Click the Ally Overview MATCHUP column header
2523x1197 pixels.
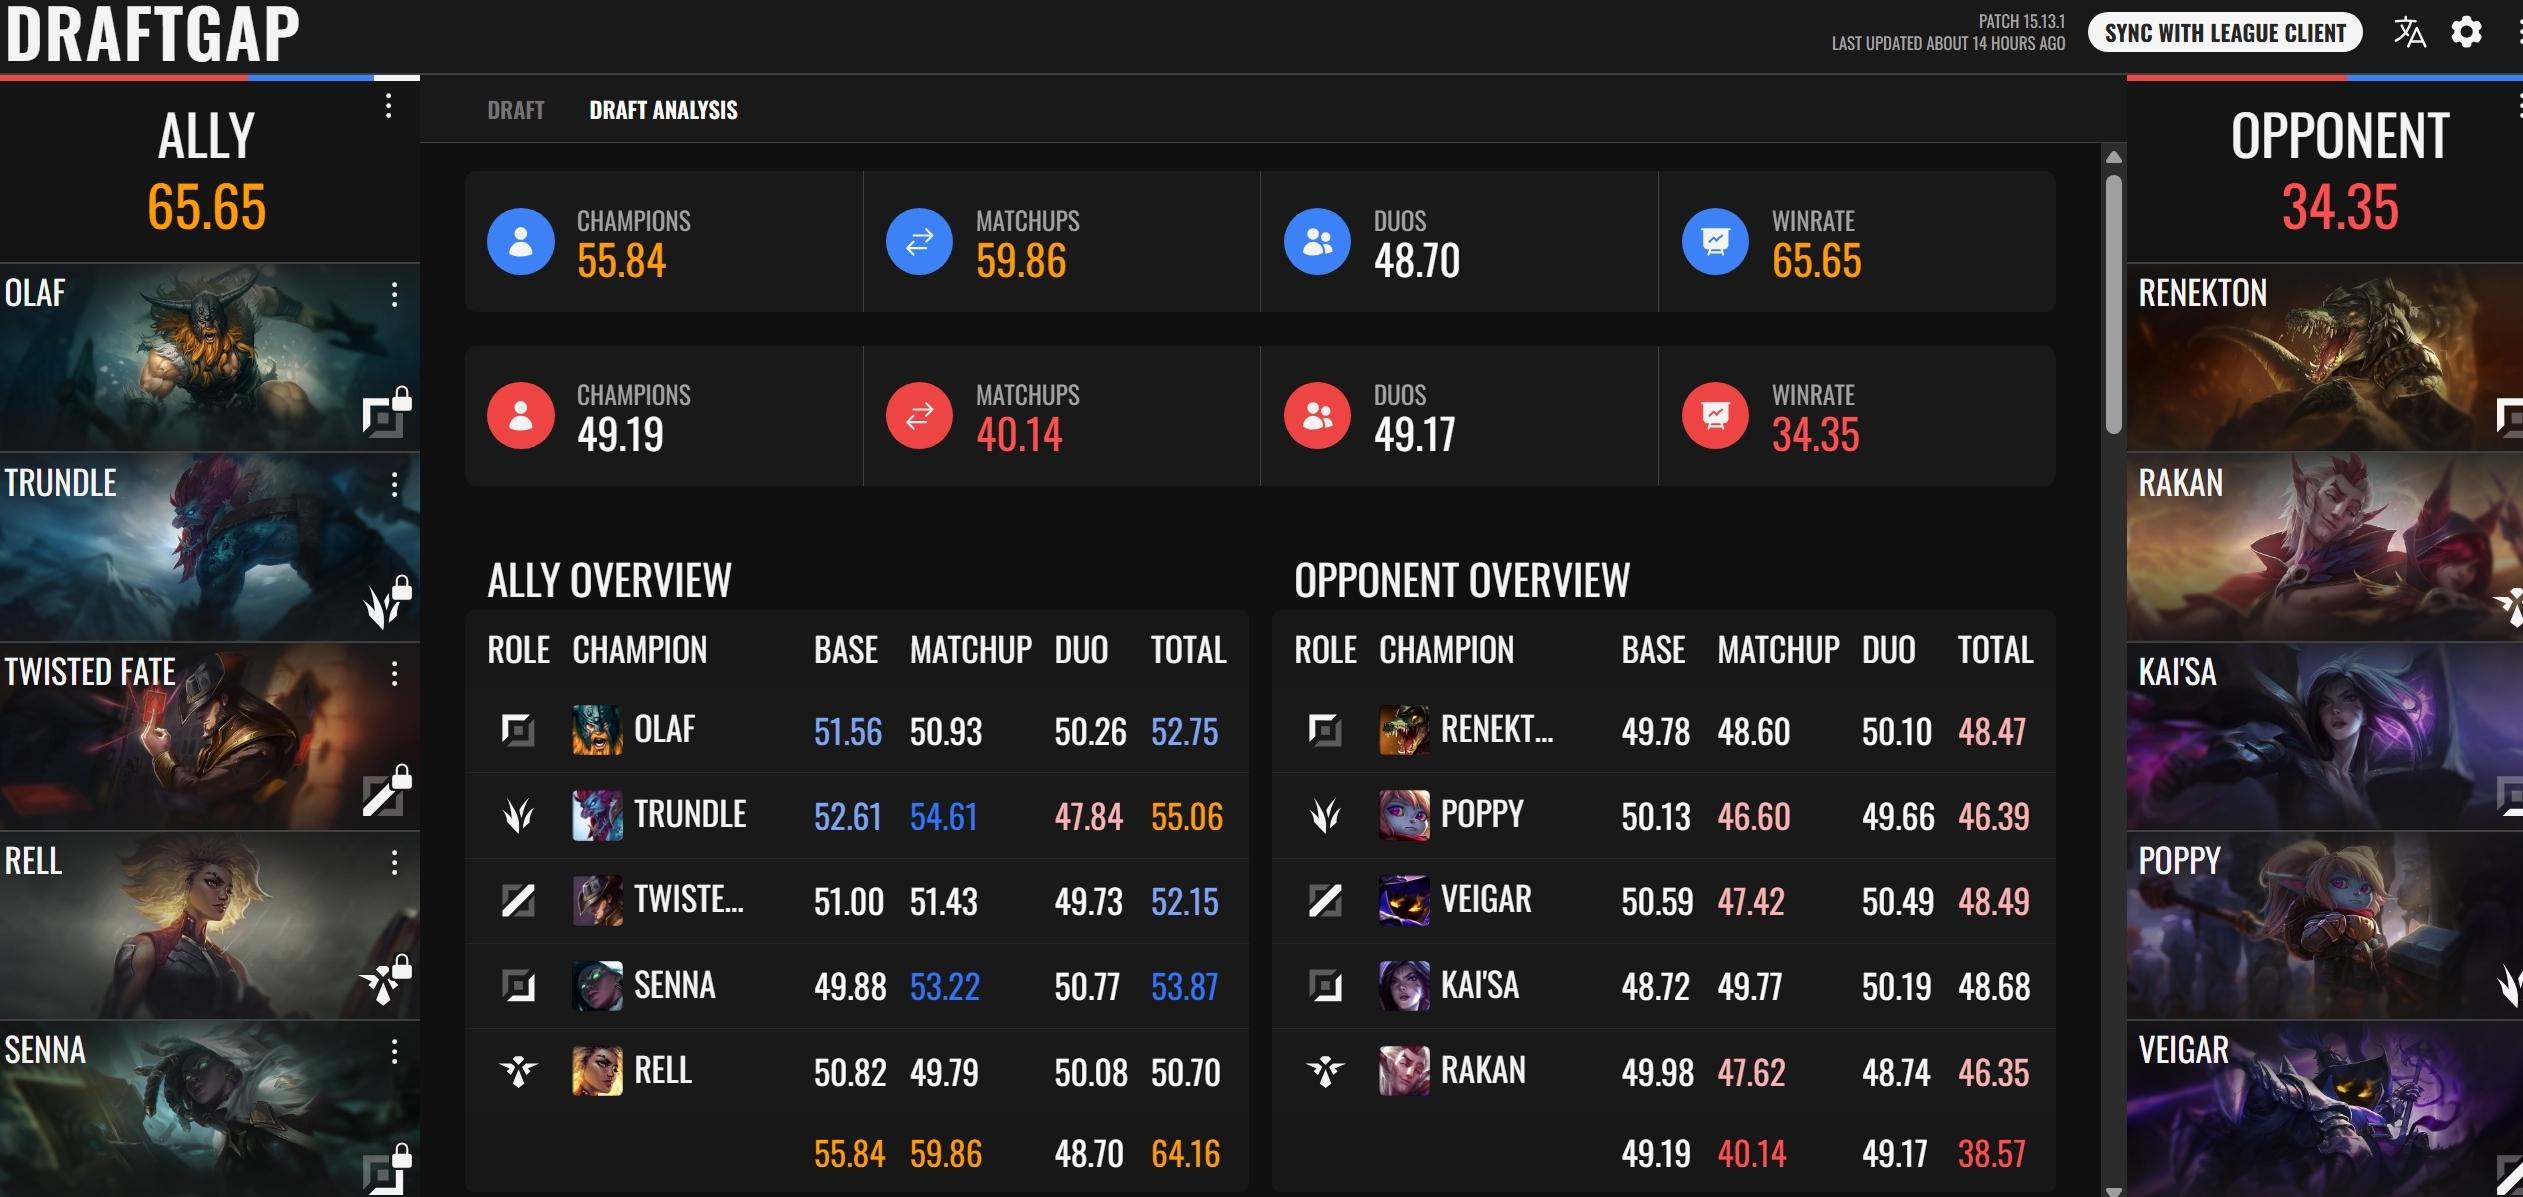tap(970, 650)
